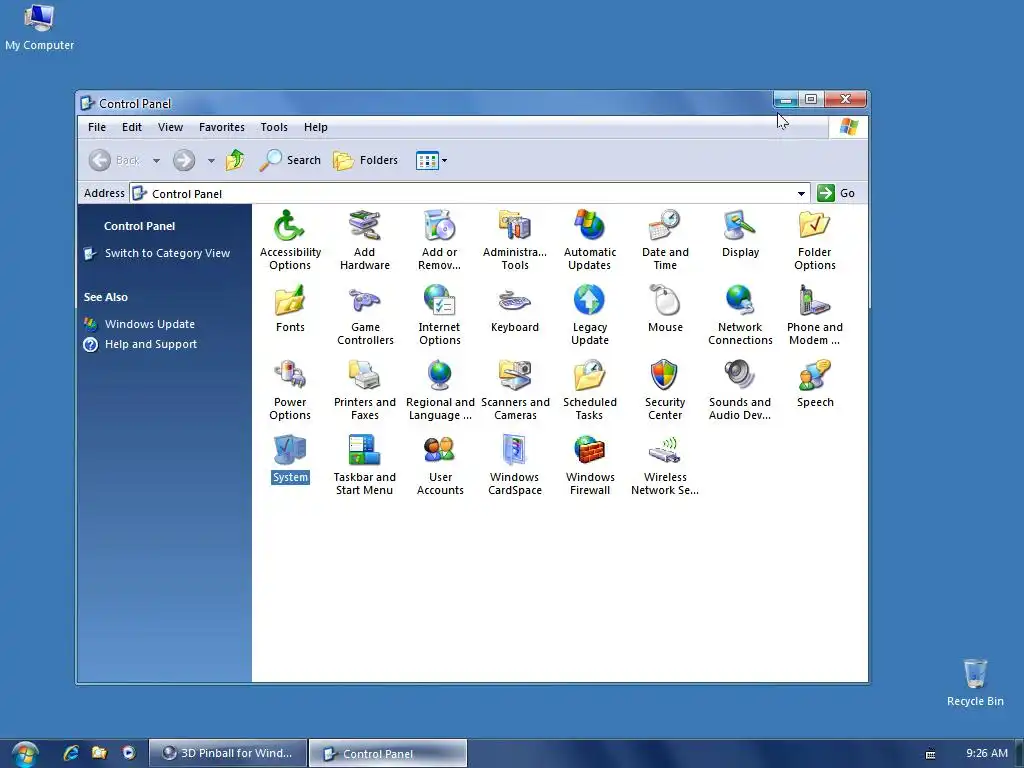Click the Control Panel taskbar button

[388, 753]
